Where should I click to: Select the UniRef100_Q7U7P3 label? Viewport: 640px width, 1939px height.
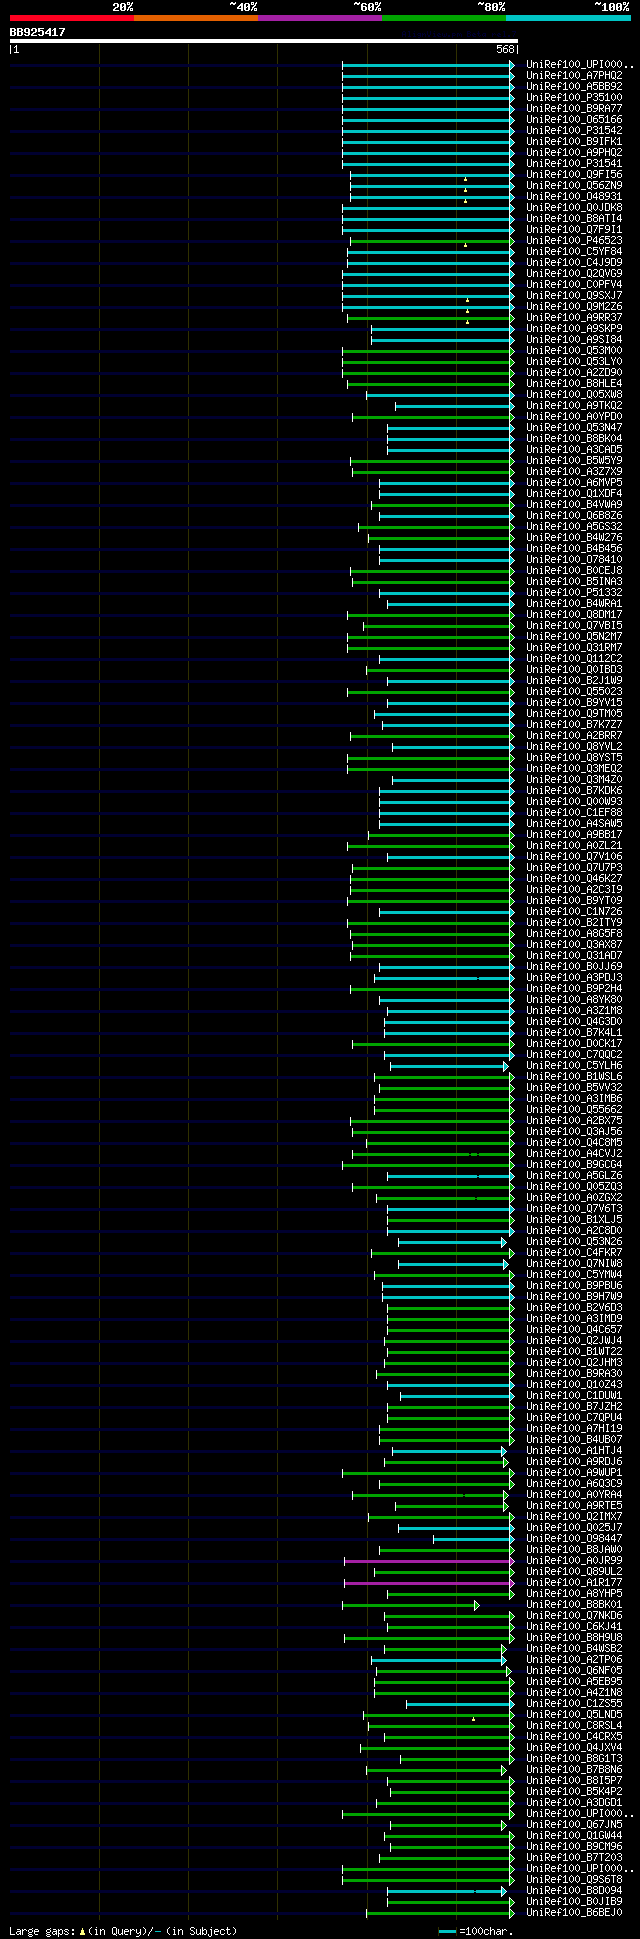coord(574,867)
